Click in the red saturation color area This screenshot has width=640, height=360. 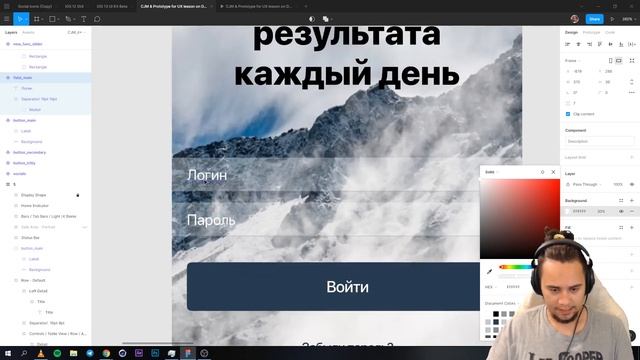point(520,218)
